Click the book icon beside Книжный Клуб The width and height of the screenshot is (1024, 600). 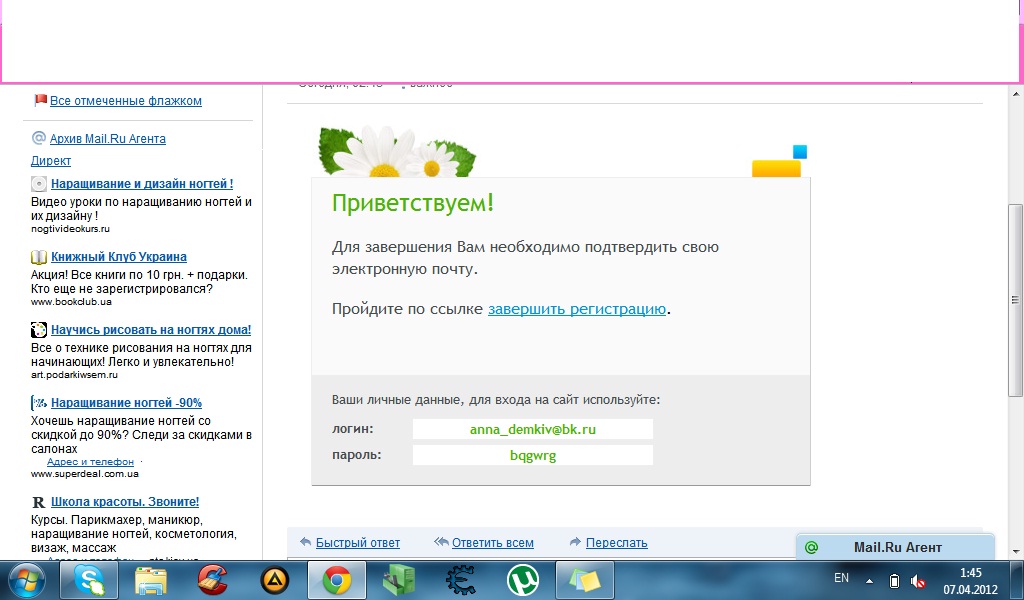[39, 257]
